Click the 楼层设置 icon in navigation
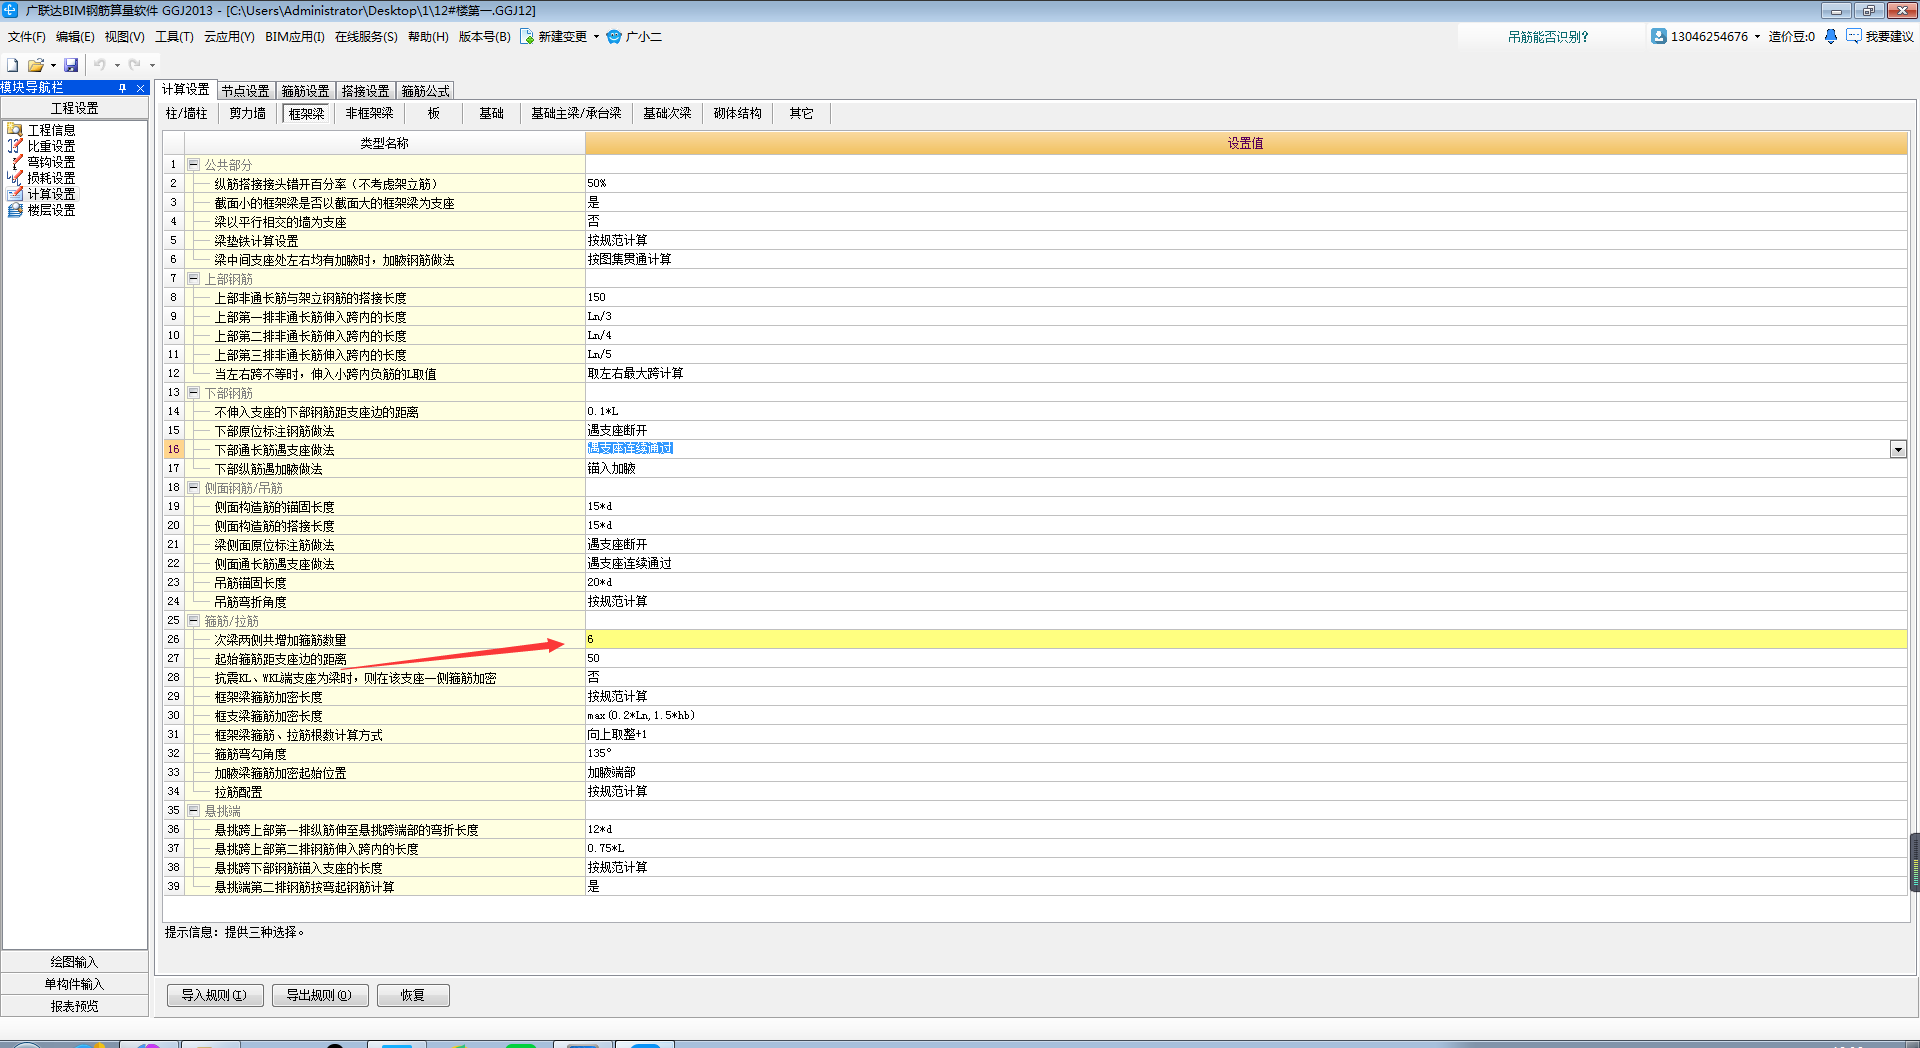 pos(15,210)
